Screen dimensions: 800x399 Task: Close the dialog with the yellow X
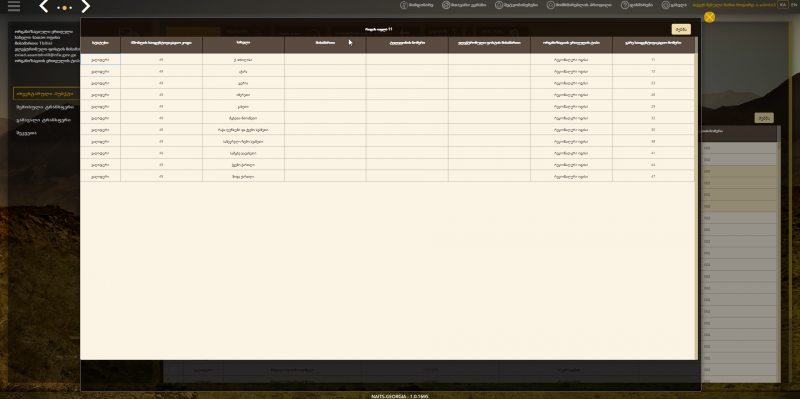[709, 17]
